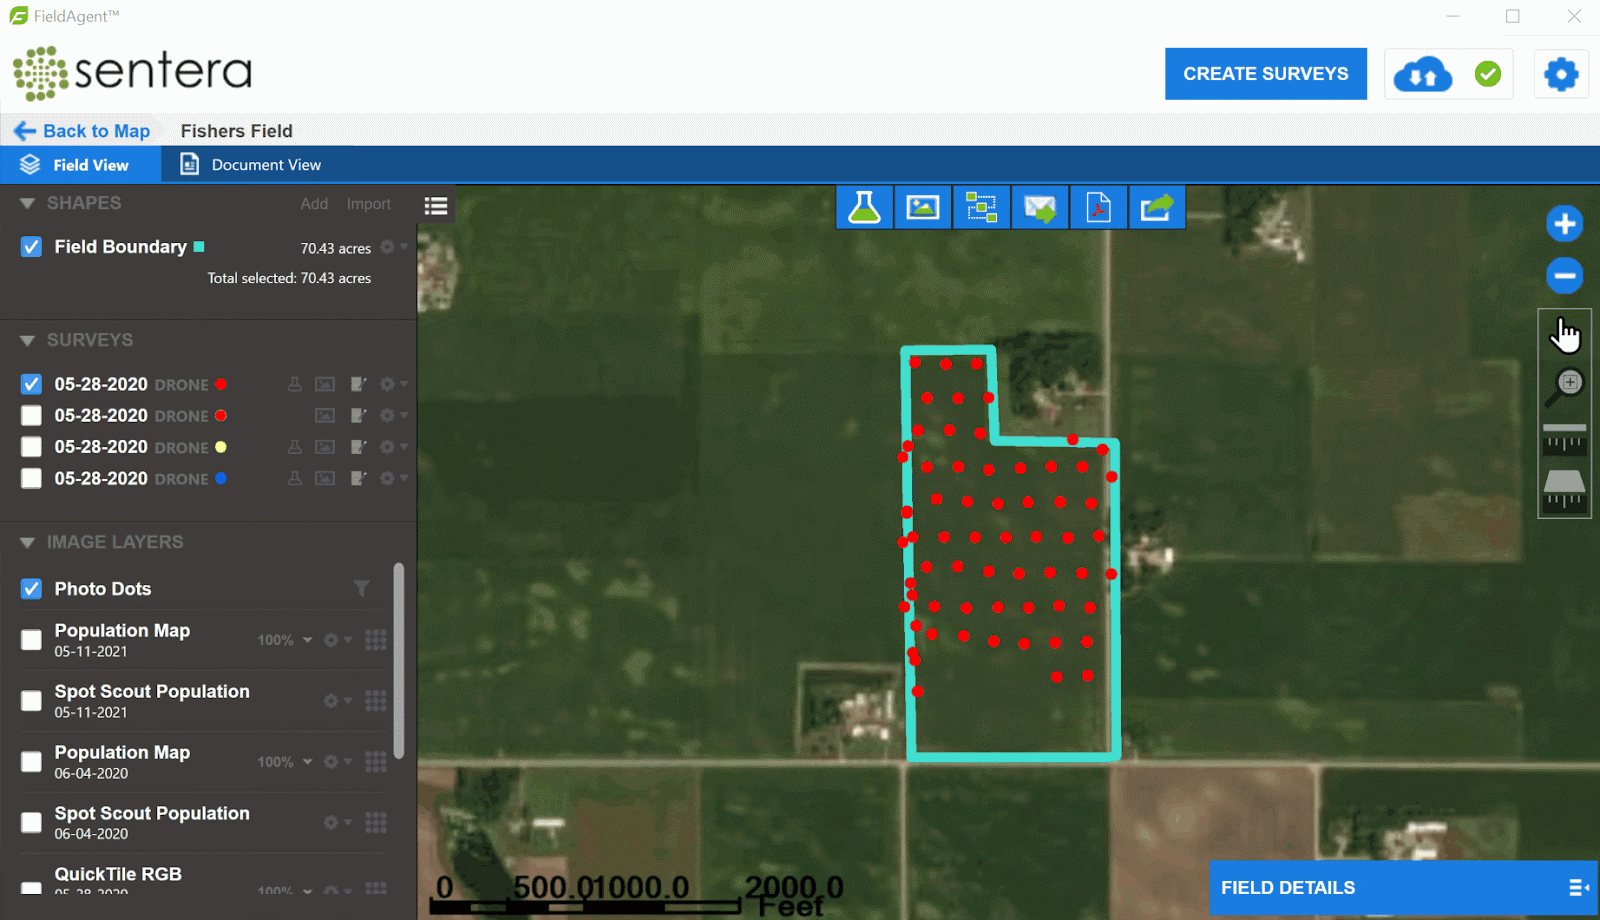
Task: Open the cloud sync icon
Action: click(1422, 74)
